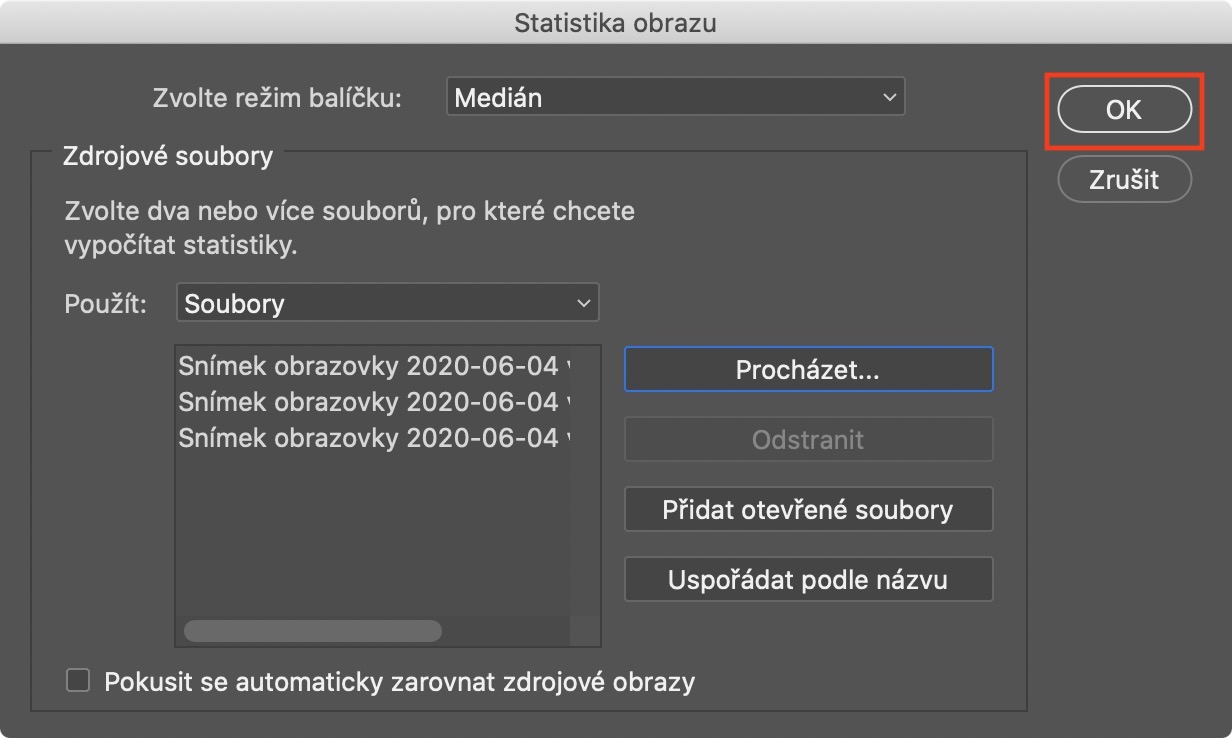Click the Odstranit button
The image size is (1232, 738).
click(808, 440)
